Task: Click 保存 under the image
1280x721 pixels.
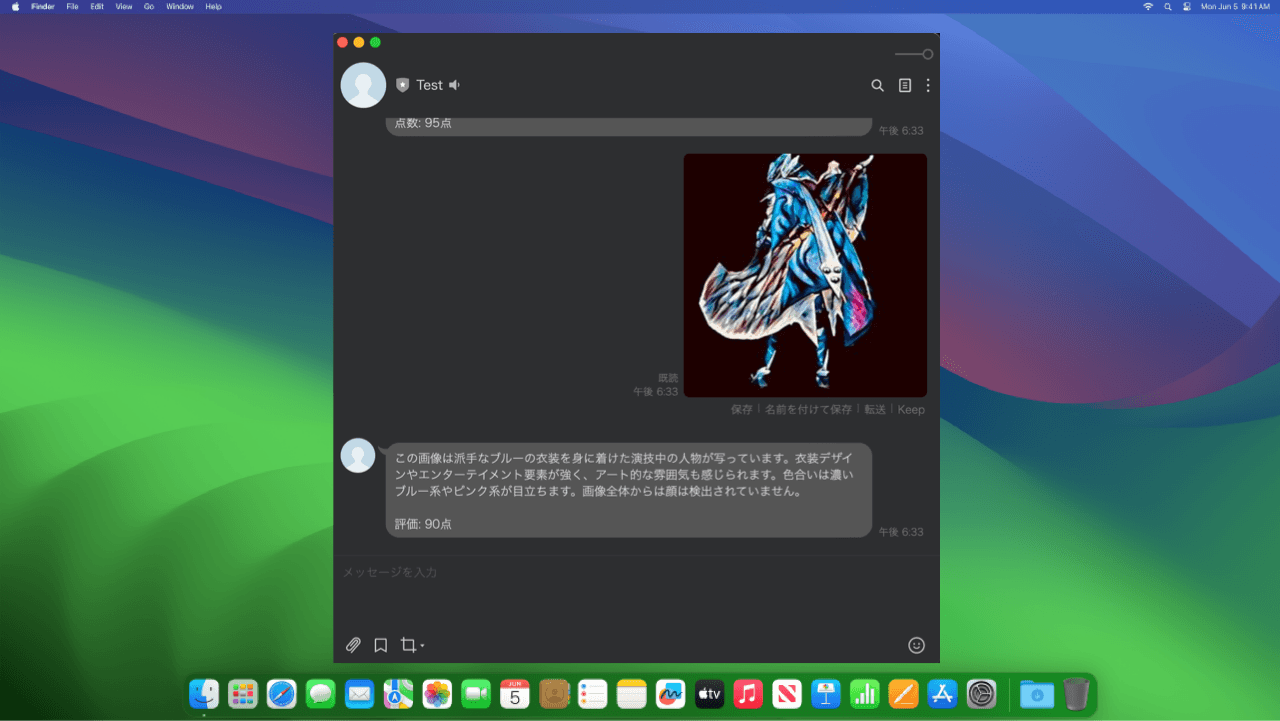Action: coord(741,410)
